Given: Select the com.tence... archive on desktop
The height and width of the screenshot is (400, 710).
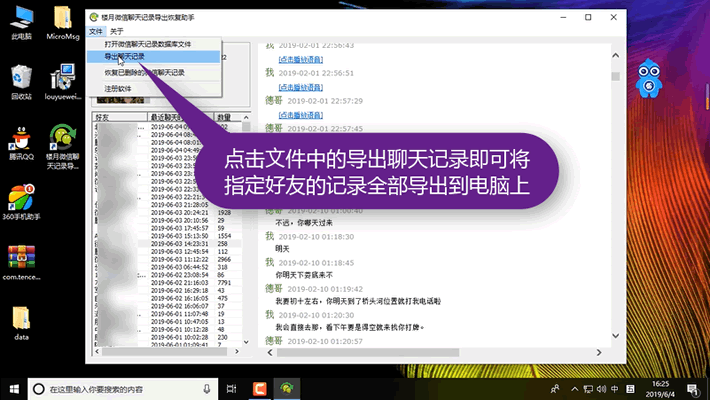Looking at the screenshot, I should pos(21,263).
